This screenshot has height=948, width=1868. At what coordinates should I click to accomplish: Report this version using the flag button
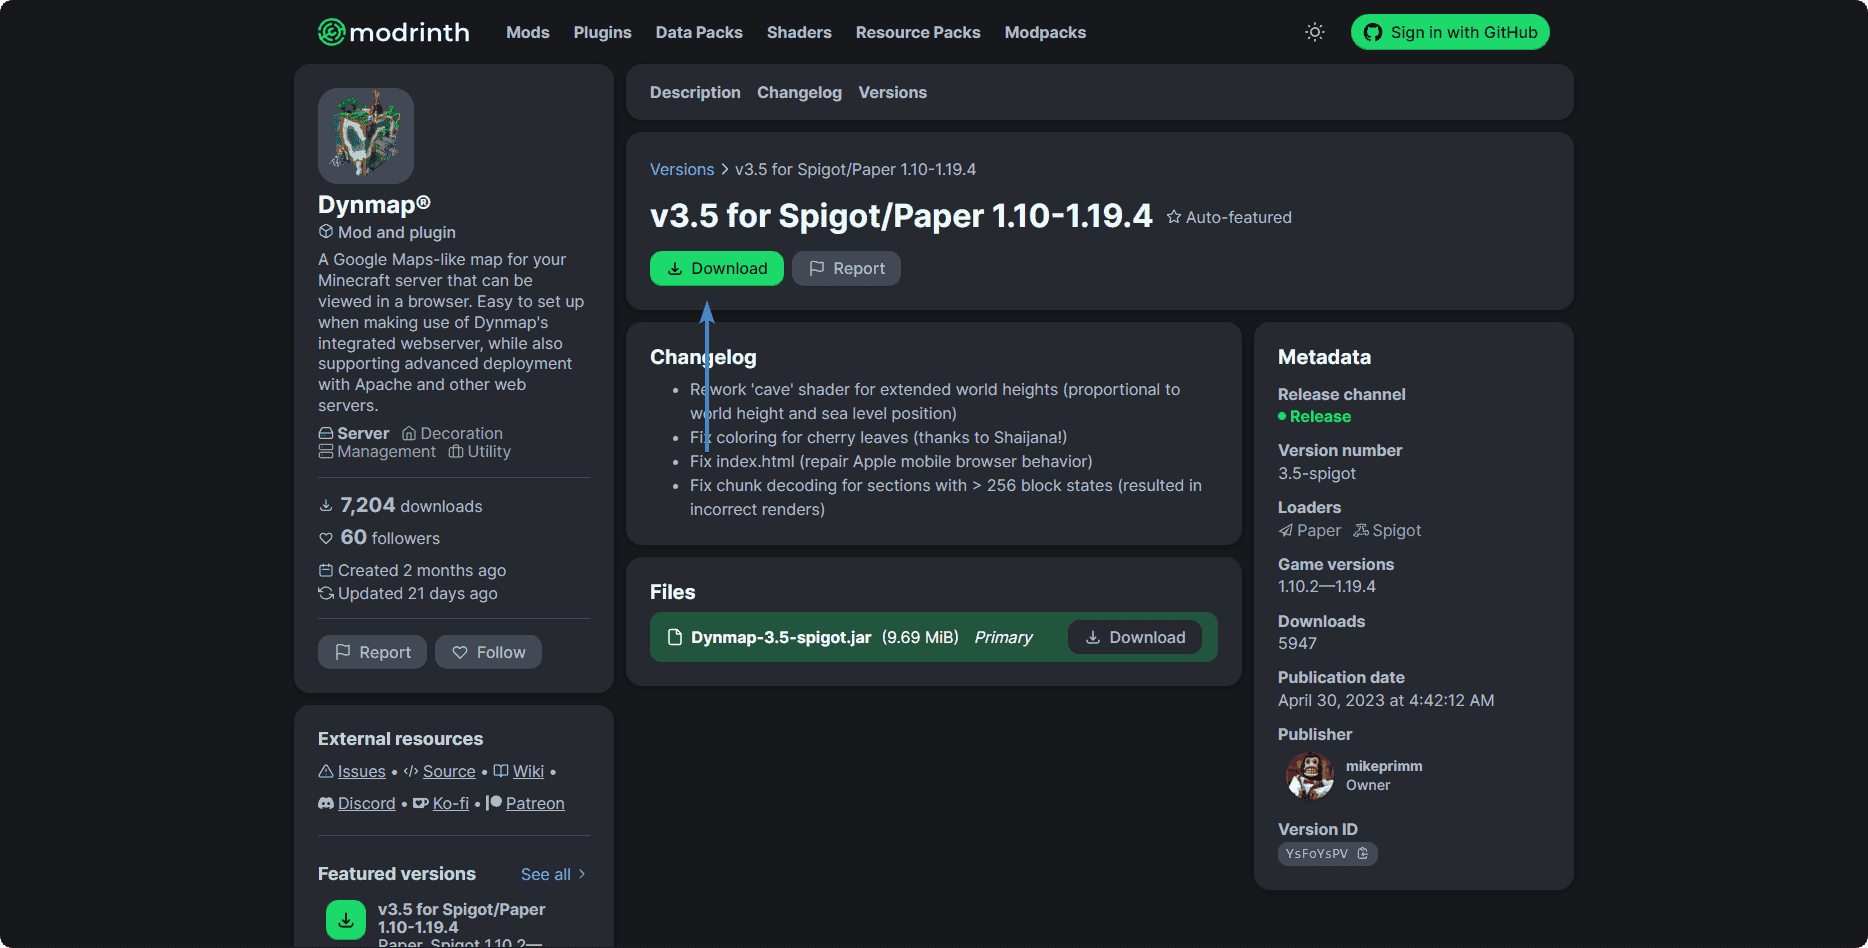[x=846, y=269]
